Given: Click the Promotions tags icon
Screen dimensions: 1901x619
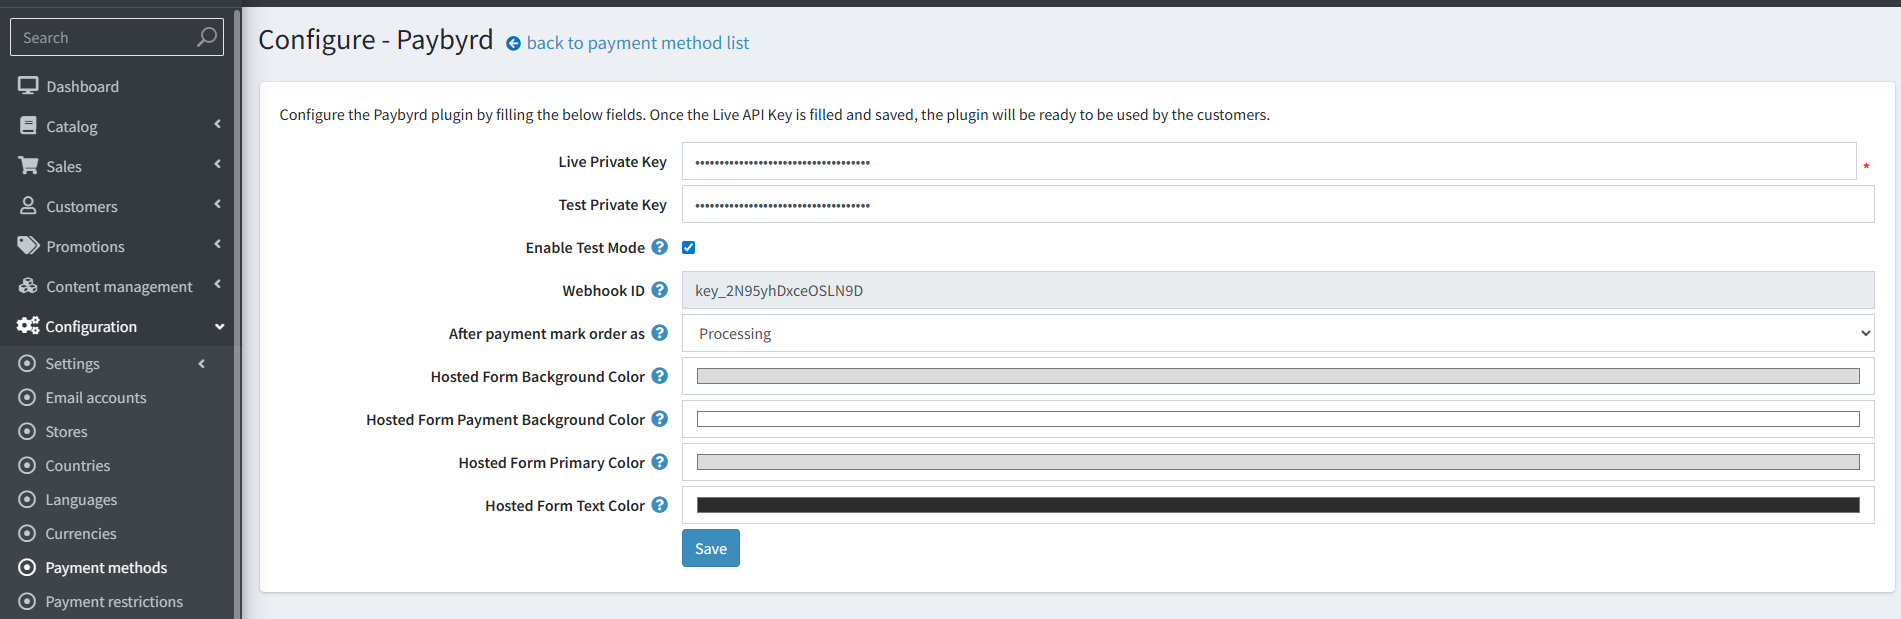Looking at the screenshot, I should coord(28,246).
